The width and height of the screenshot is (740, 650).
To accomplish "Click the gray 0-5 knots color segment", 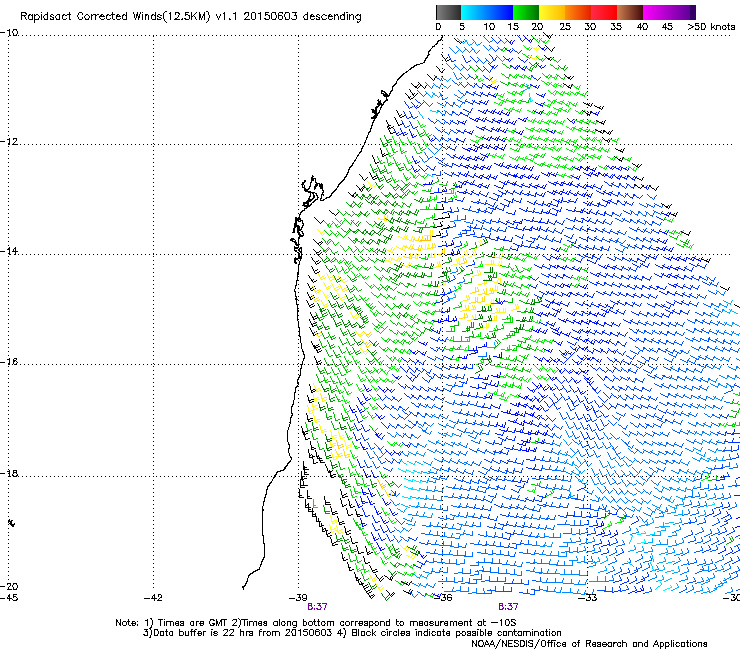I will 448,12.
